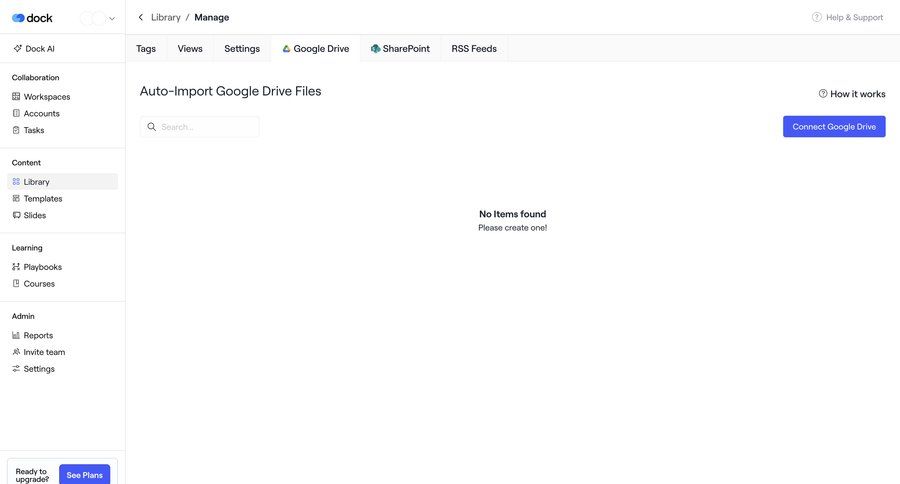Screen dimensions: 900x484
Task: Click the Dock logo
Action: (x=32, y=18)
